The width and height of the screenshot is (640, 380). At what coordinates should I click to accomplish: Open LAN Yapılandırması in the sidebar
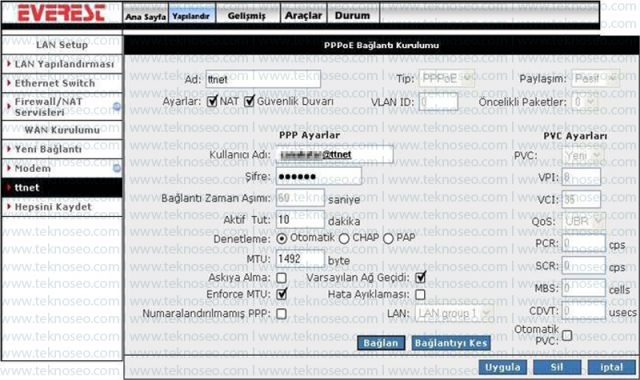point(62,64)
